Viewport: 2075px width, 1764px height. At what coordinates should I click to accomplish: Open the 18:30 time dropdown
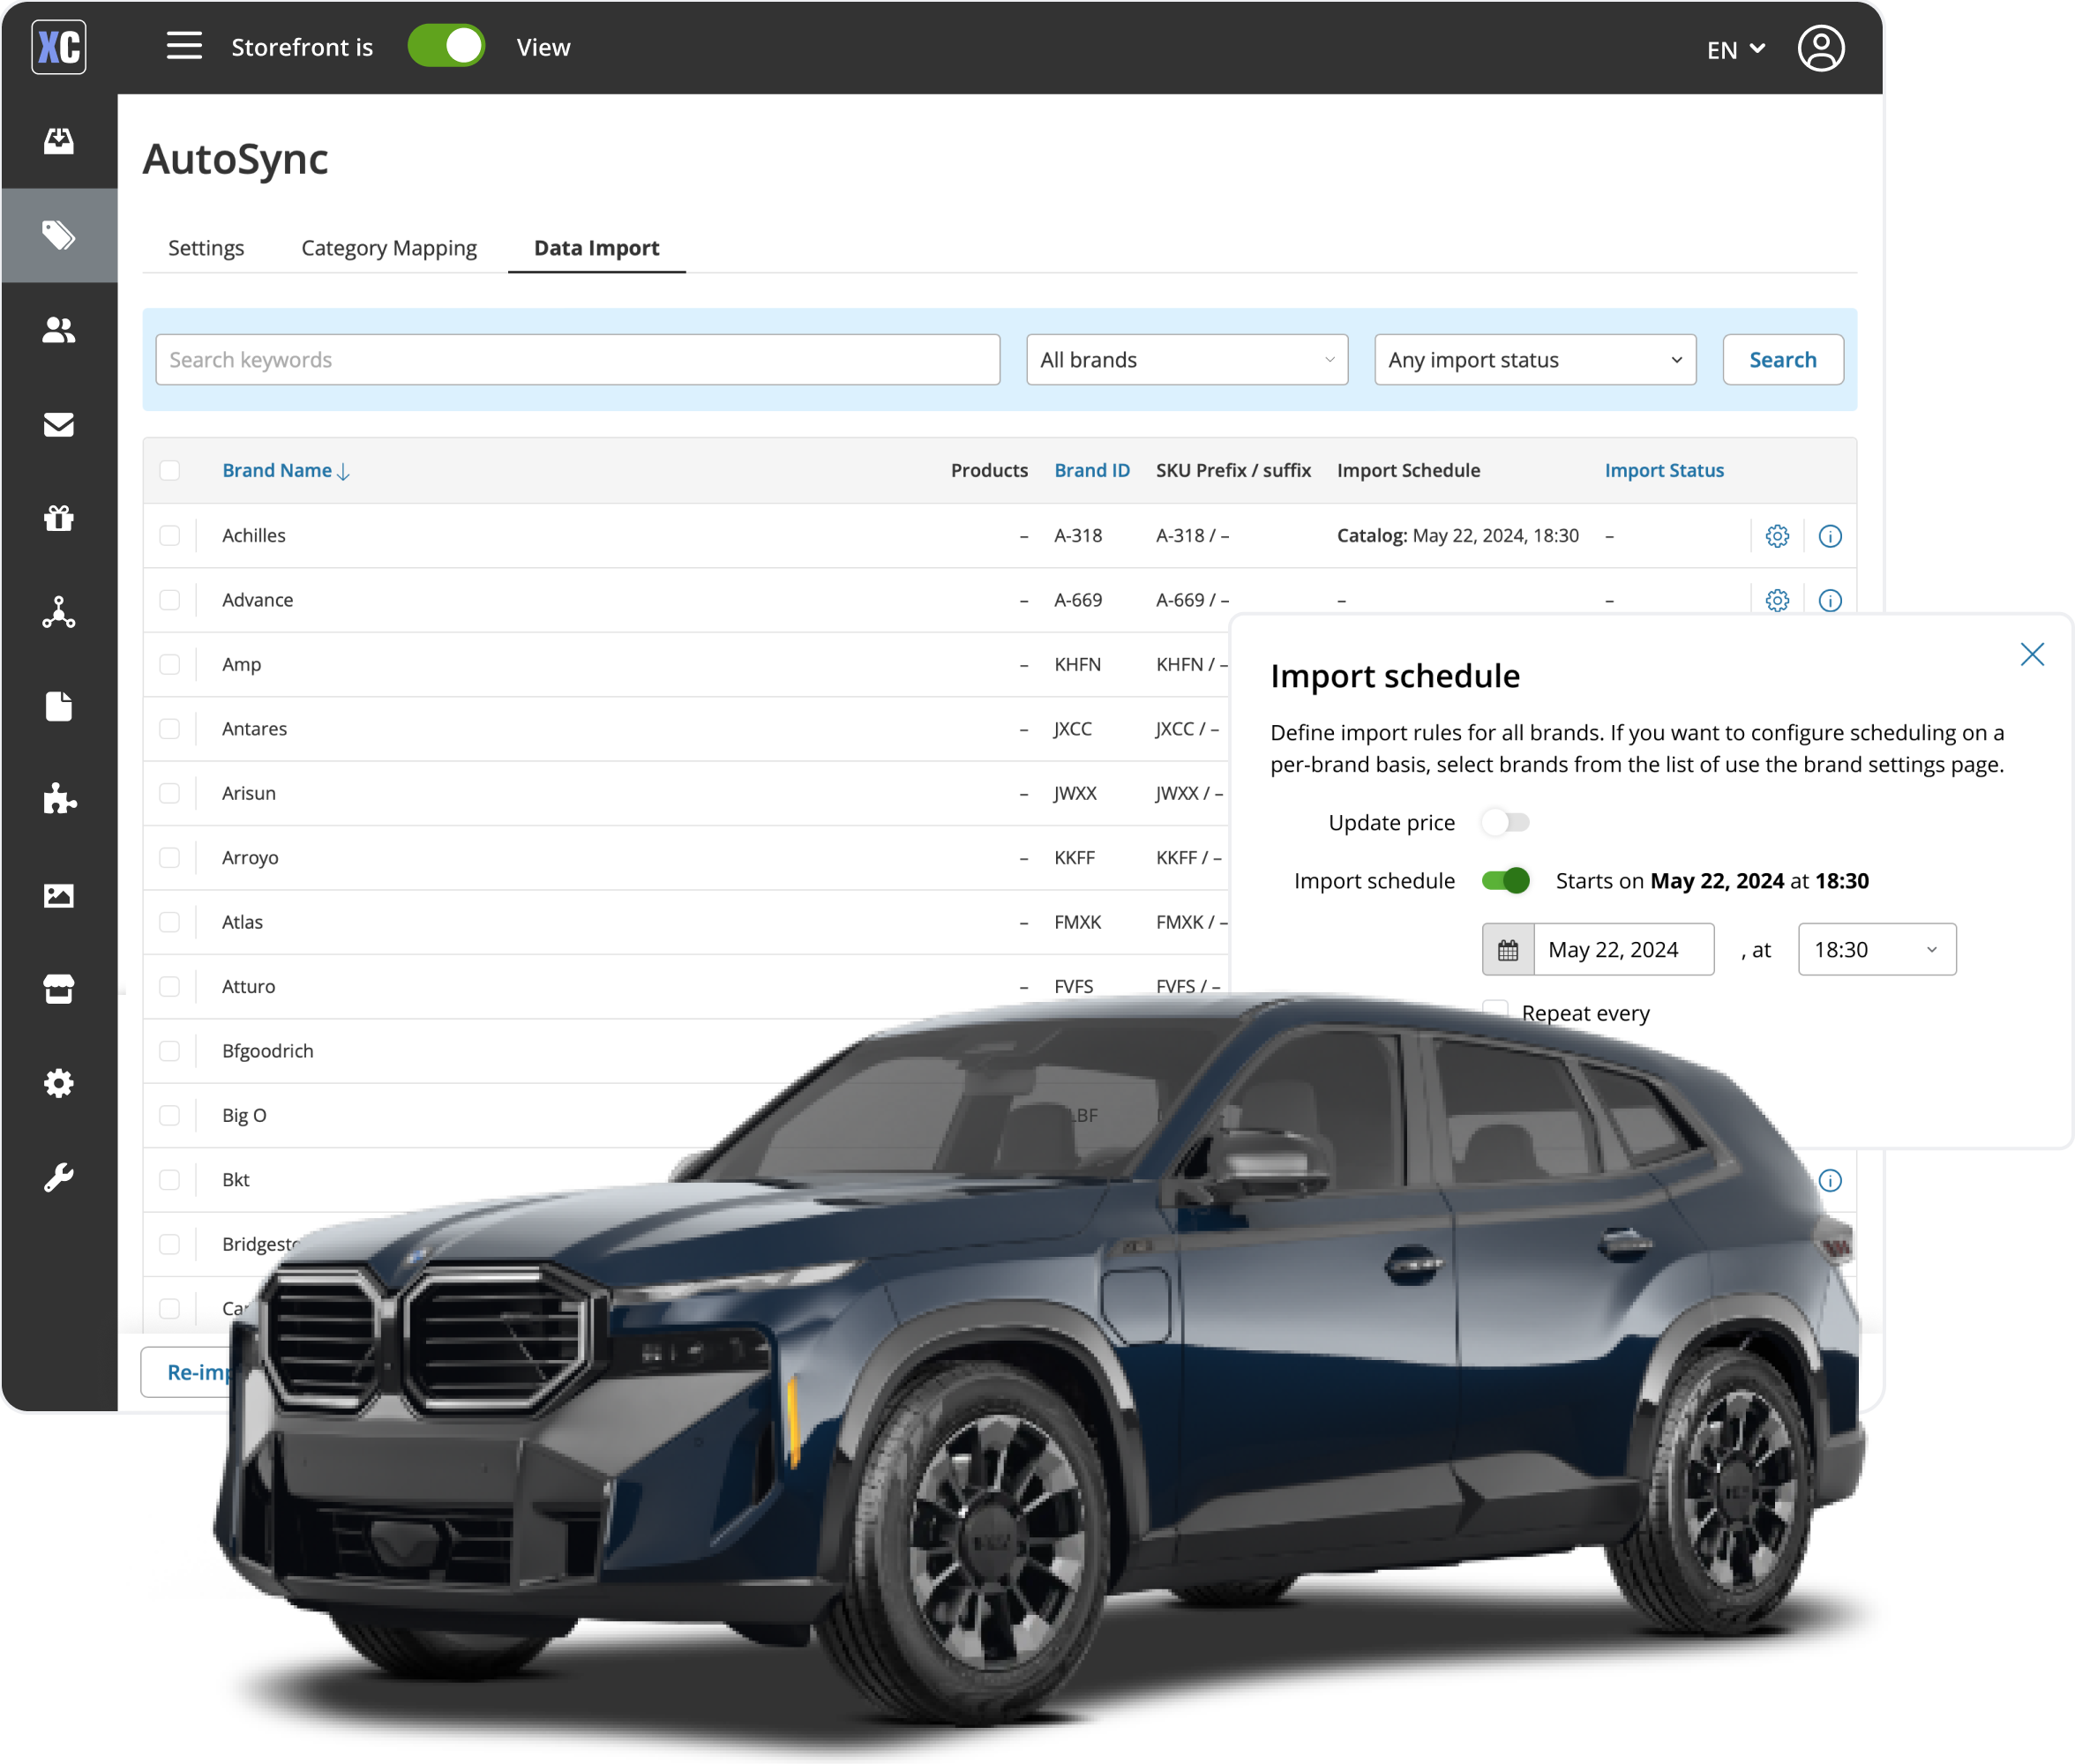coord(1876,950)
